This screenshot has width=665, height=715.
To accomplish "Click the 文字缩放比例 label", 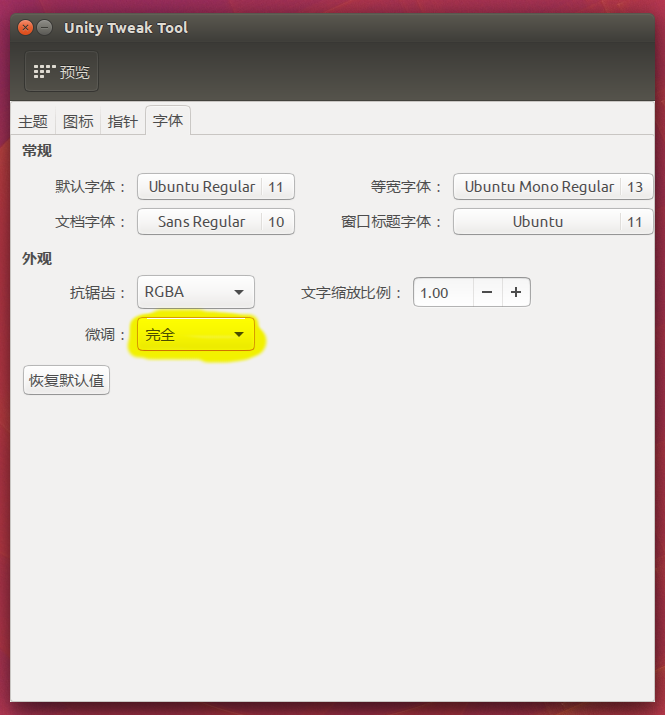I will point(351,292).
